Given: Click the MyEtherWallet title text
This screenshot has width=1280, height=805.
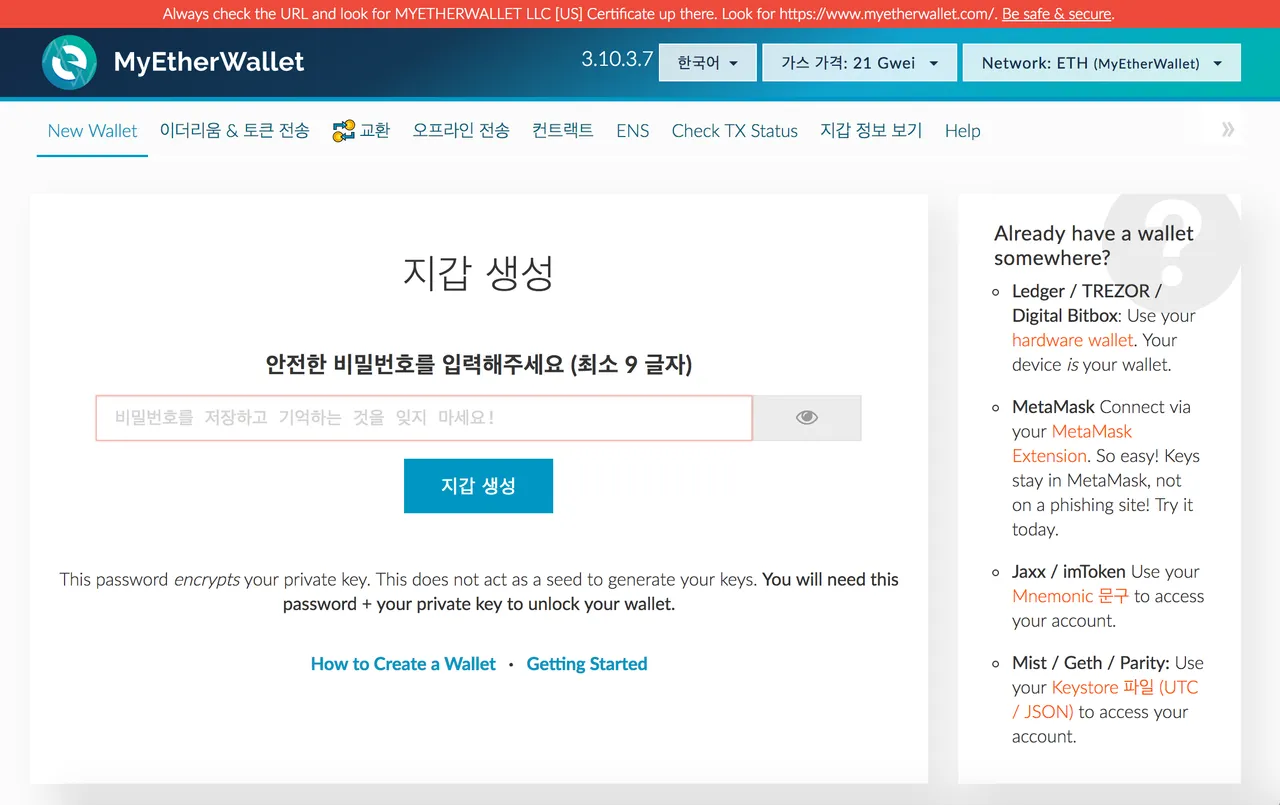Looking at the screenshot, I should pyautogui.click(x=209, y=62).
